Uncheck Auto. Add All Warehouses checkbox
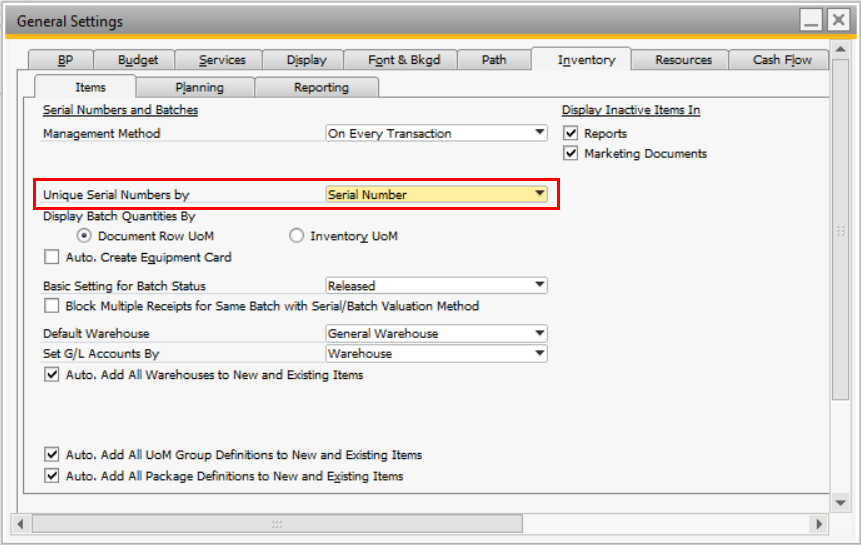This screenshot has height=545, width=861. click(52, 375)
